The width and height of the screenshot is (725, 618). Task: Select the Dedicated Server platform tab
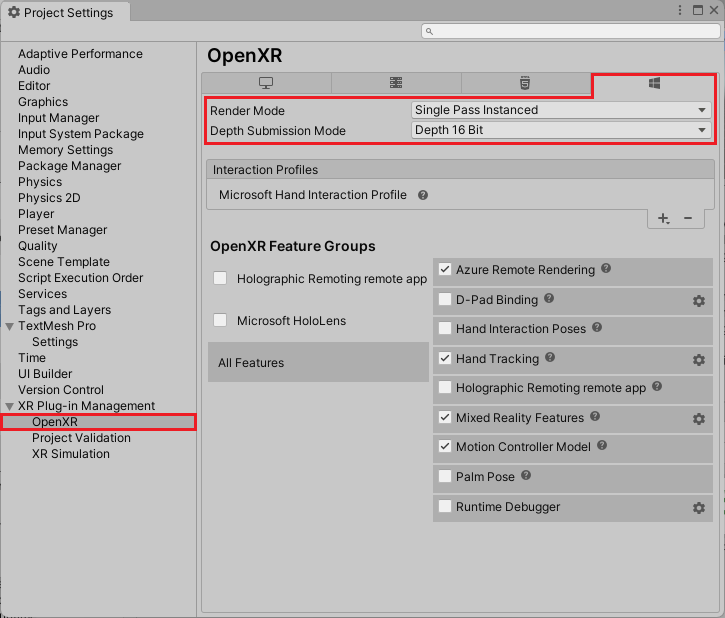tap(396, 83)
